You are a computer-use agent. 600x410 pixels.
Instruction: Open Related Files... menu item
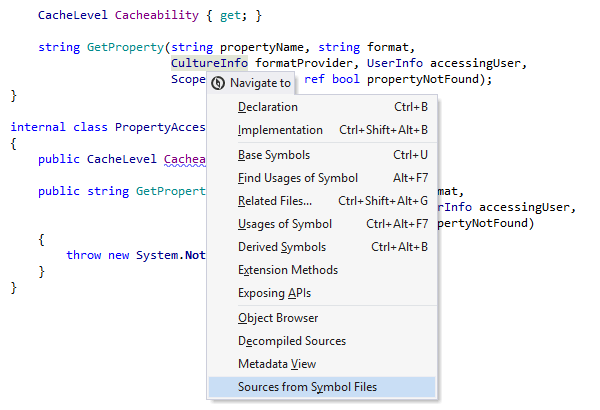[x=274, y=201]
